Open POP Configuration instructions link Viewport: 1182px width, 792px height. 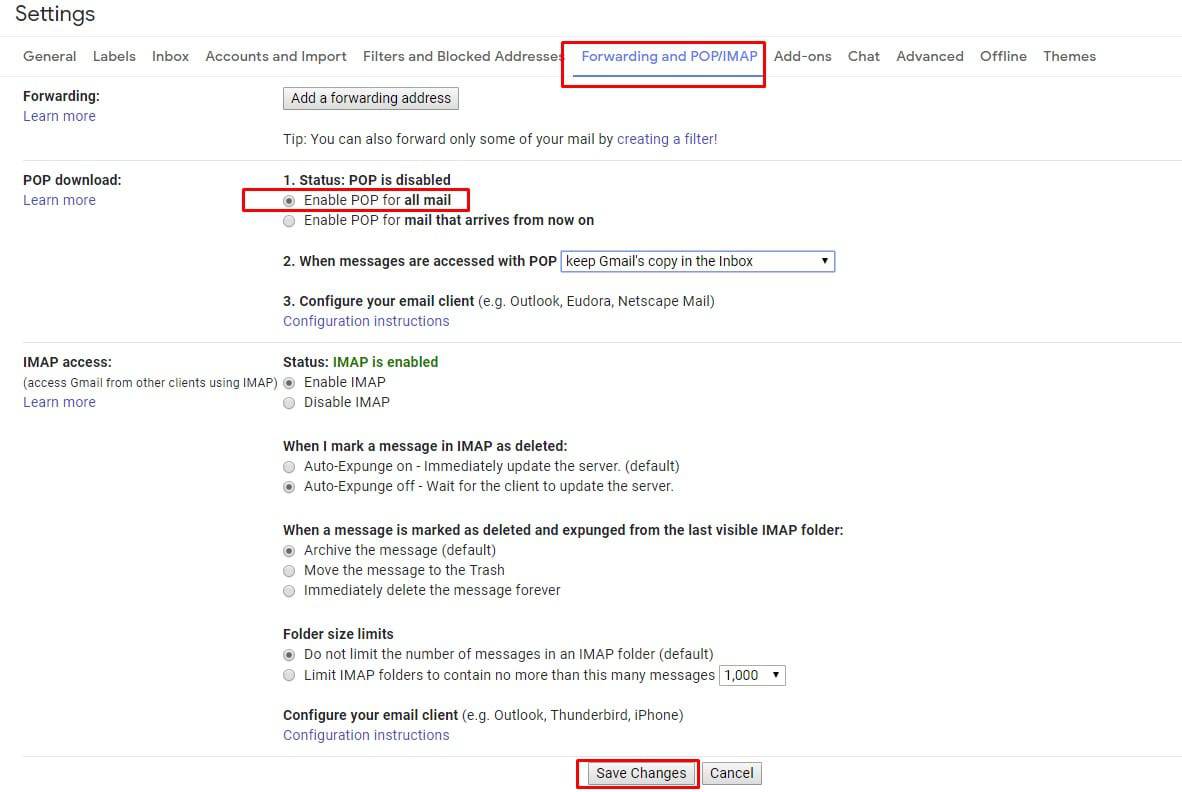[x=366, y=321]
